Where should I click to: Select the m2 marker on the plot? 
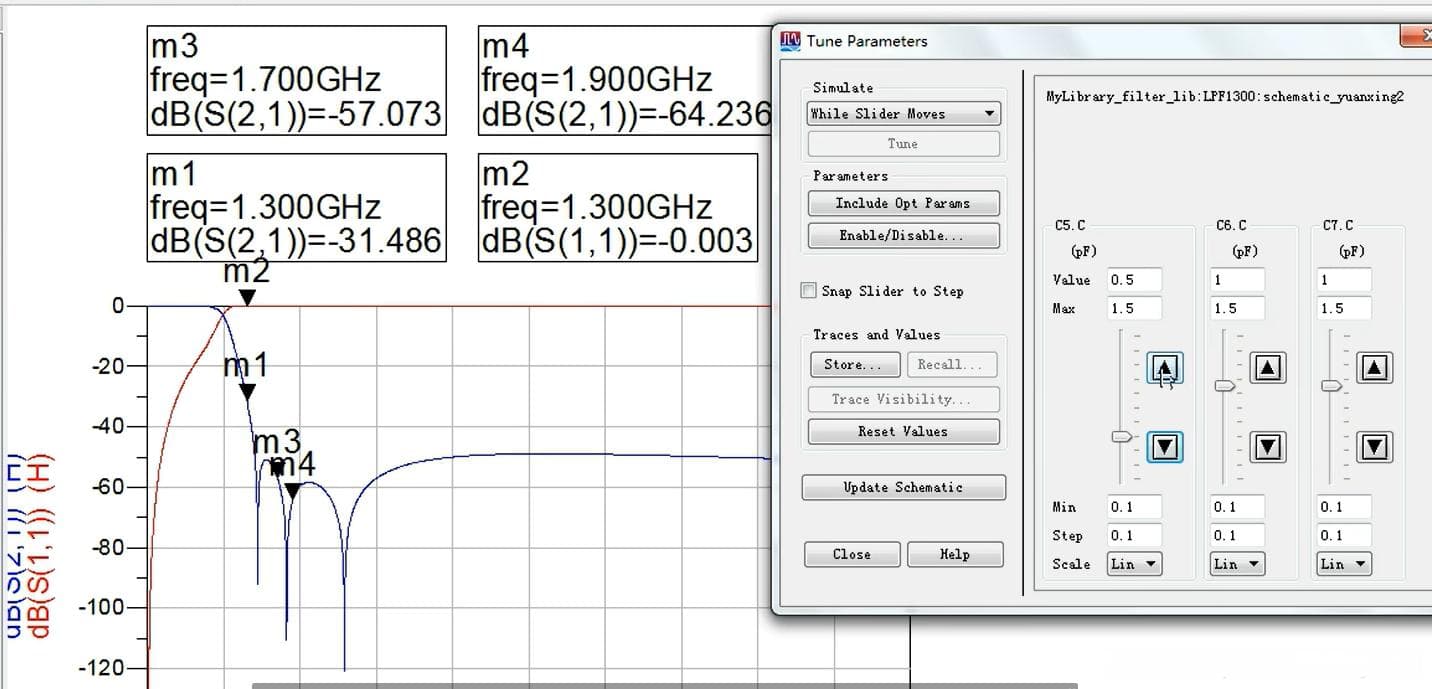[x=247, y=297]
